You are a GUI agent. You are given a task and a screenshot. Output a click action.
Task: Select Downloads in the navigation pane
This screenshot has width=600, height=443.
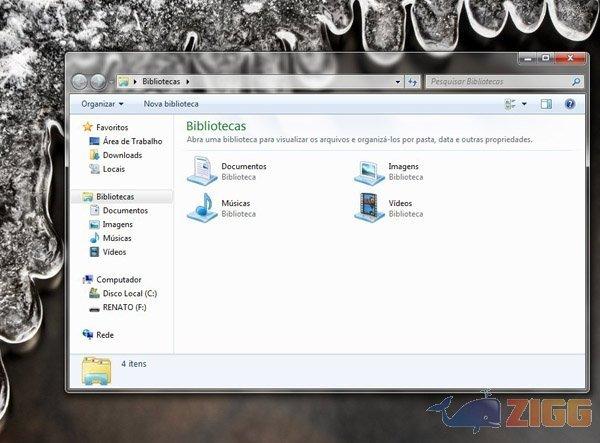122,155
